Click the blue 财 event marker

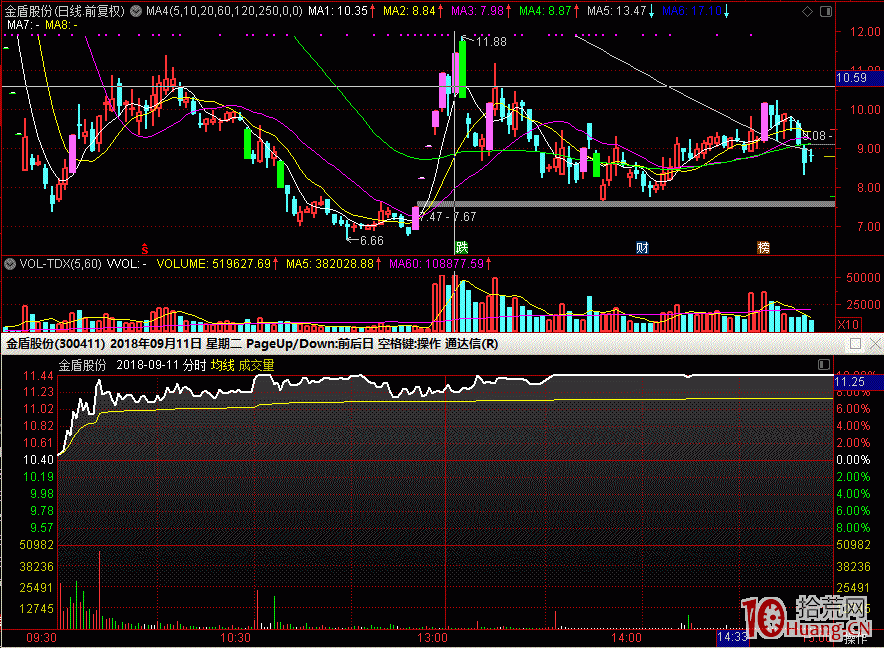pyautogui.click(x=641, y=247)
